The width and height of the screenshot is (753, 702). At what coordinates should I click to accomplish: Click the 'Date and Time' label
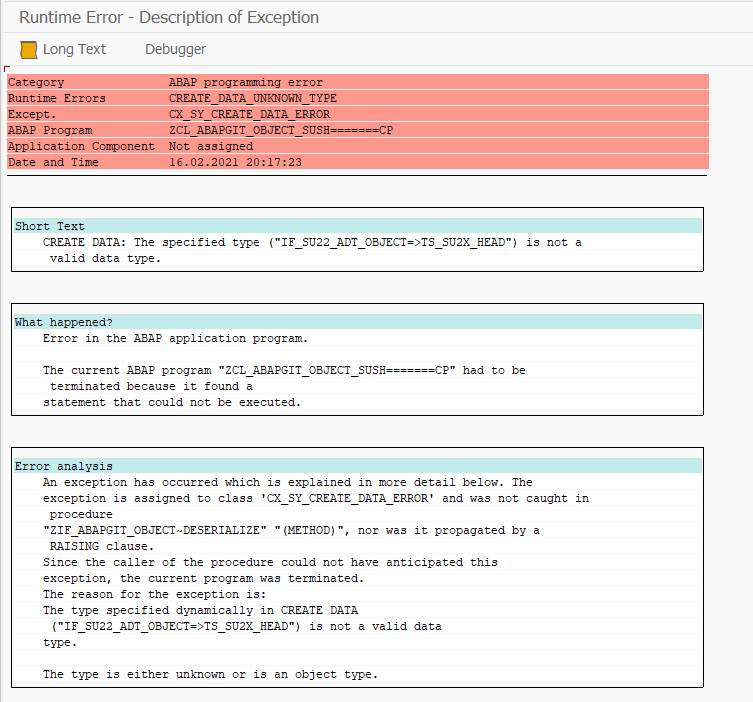coord(53,162)
